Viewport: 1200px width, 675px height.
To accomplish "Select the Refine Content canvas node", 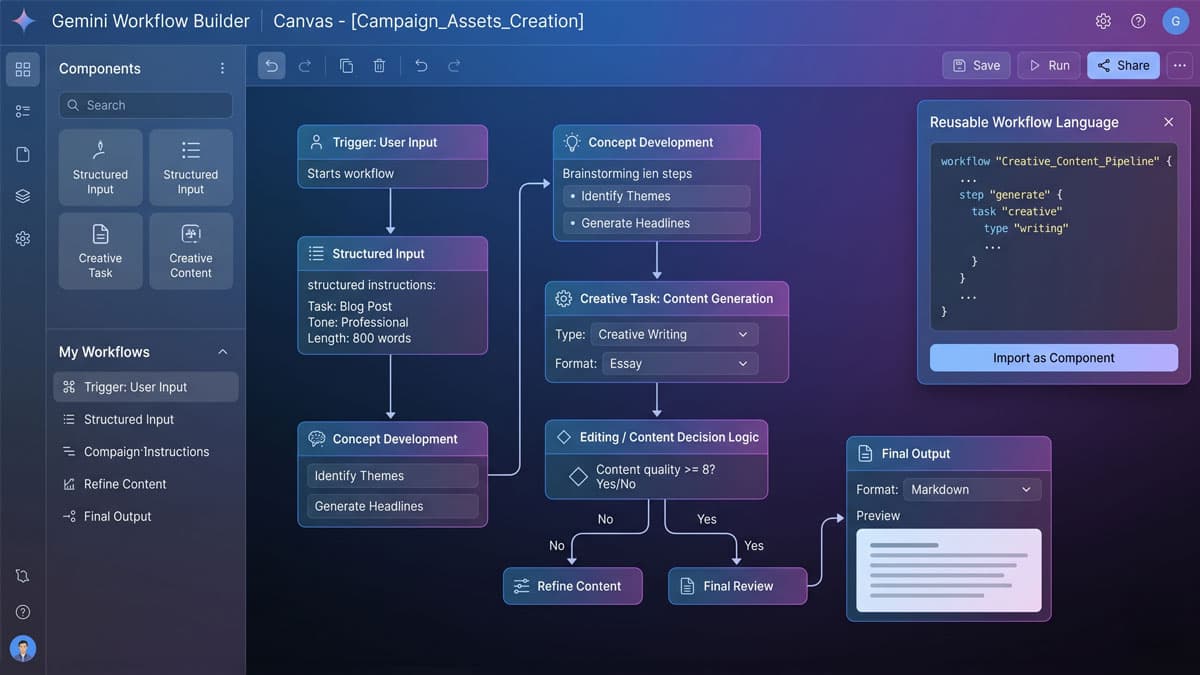I will (572, 586).
